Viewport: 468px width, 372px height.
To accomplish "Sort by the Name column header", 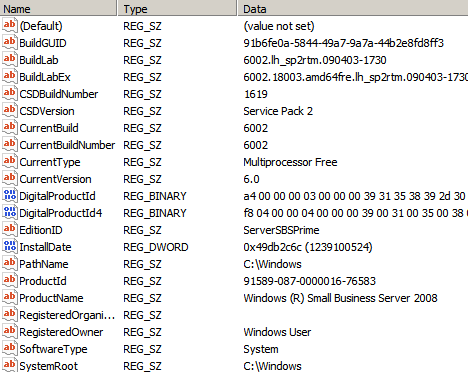I will tap(59, 8).
